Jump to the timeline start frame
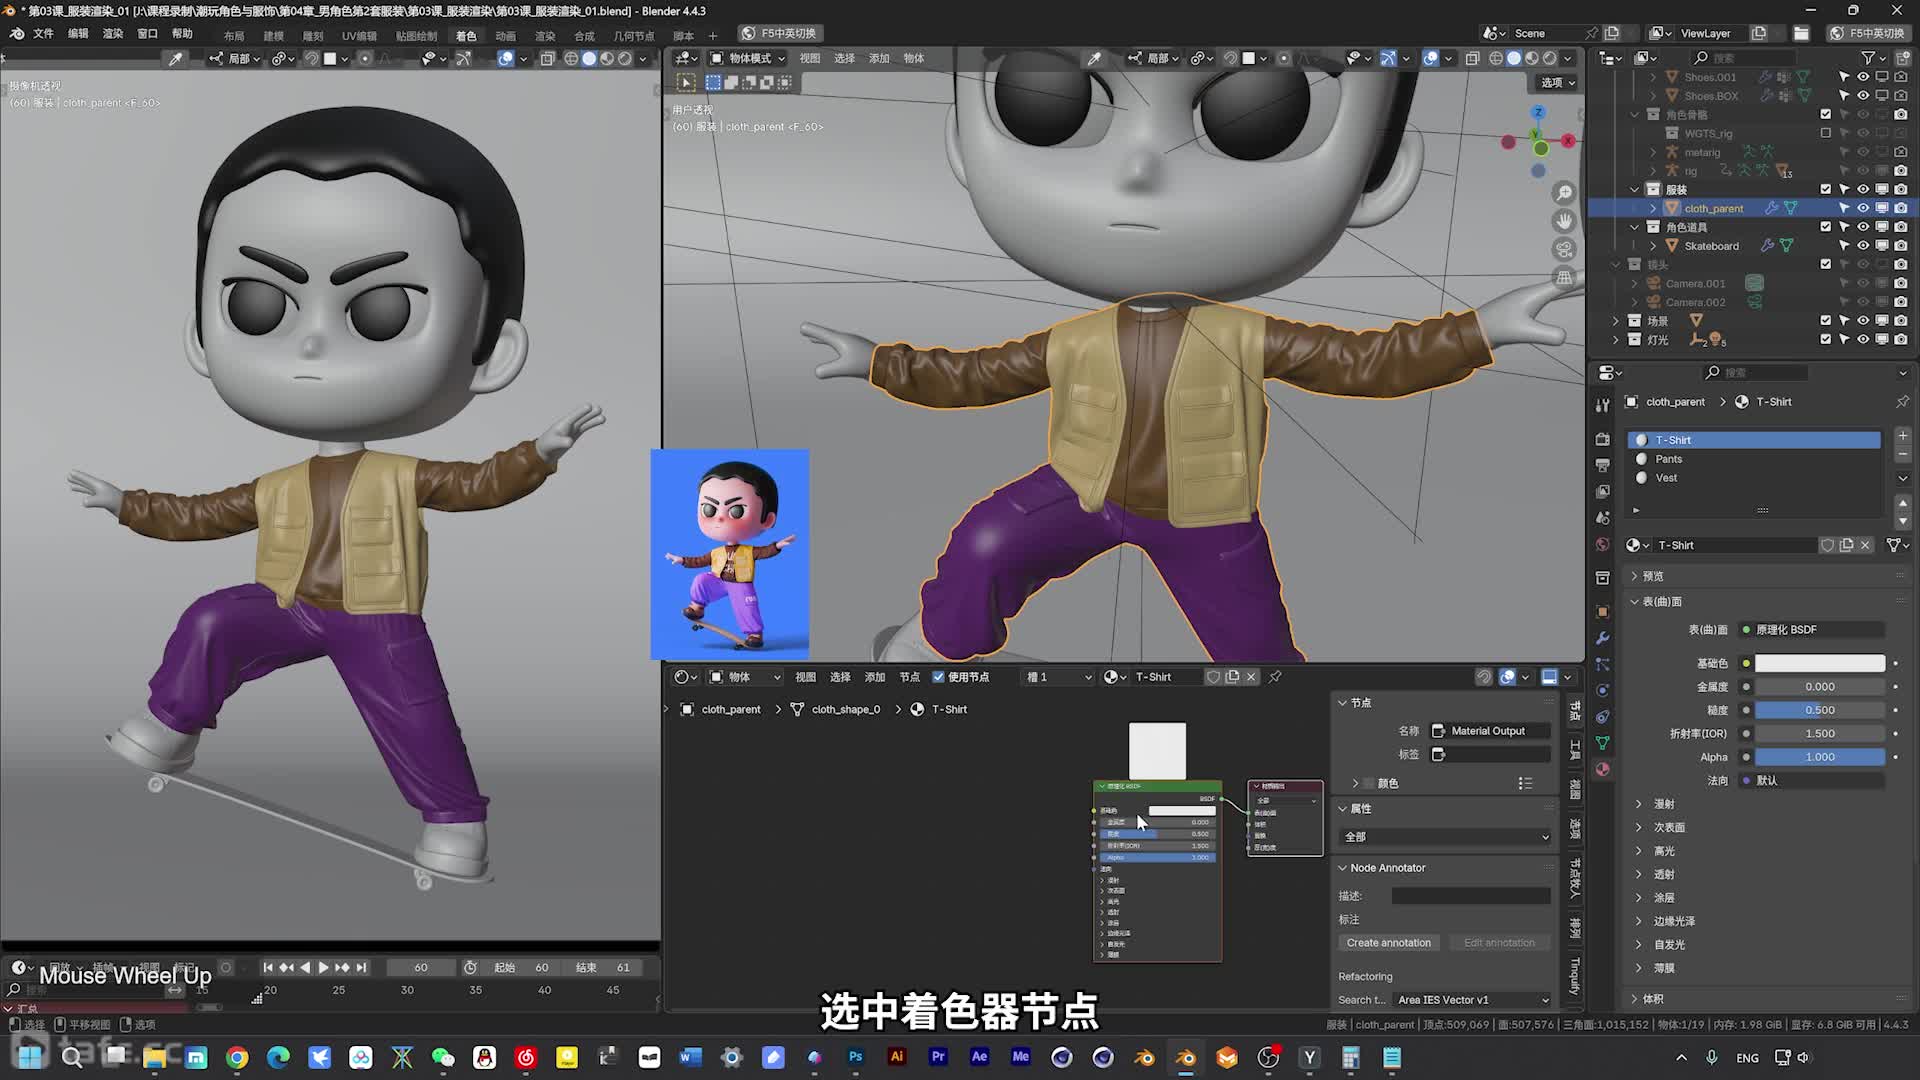Screen dimensions: 1920x1080 coord(267,967)
